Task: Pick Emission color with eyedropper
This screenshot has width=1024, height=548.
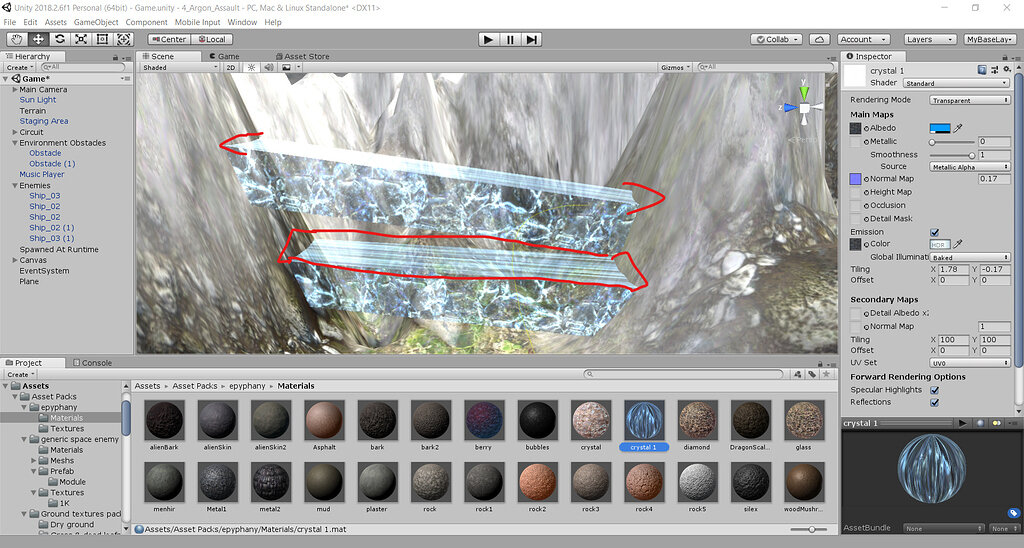Action: coord(957,244)
